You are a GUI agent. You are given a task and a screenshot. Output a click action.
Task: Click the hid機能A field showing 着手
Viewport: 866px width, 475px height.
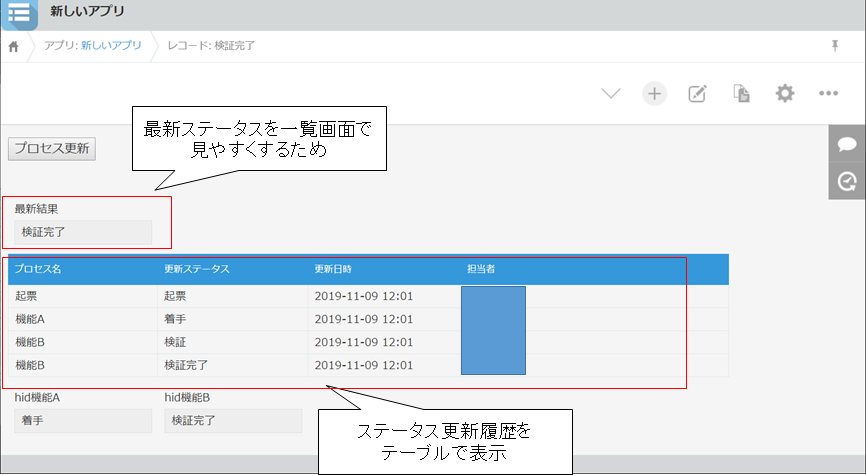(83, 421)
